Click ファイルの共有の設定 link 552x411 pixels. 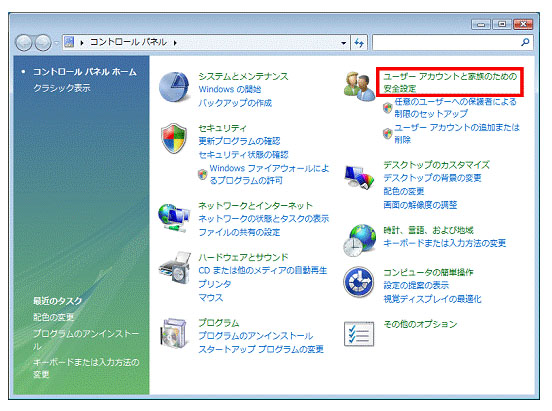point(239,232)
